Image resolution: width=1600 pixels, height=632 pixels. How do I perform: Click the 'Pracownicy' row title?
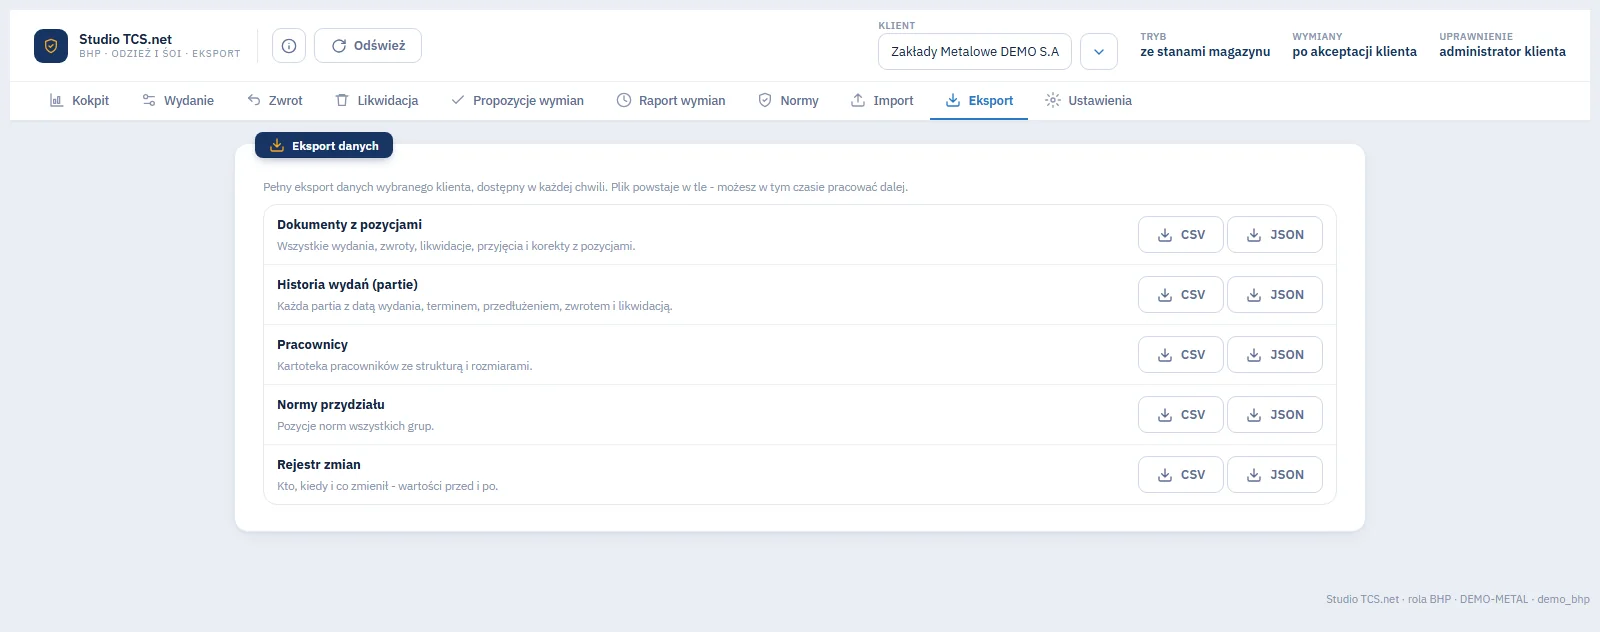click(312, 345)
